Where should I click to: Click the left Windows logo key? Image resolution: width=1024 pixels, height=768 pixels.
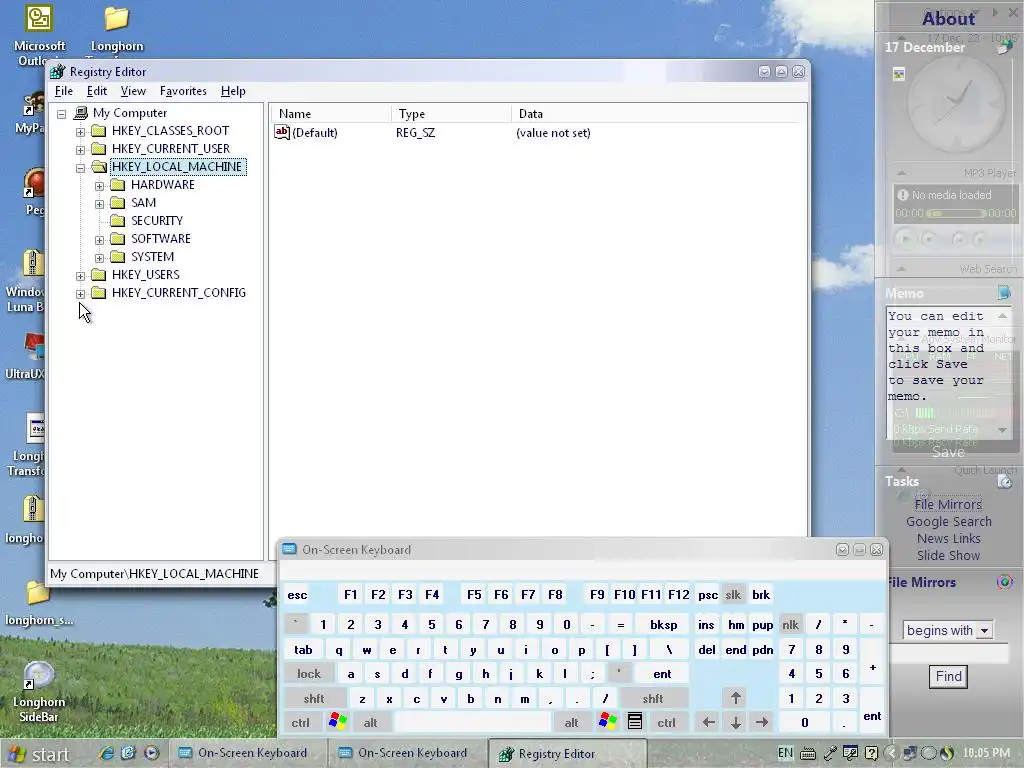click(x=338, y=722)
